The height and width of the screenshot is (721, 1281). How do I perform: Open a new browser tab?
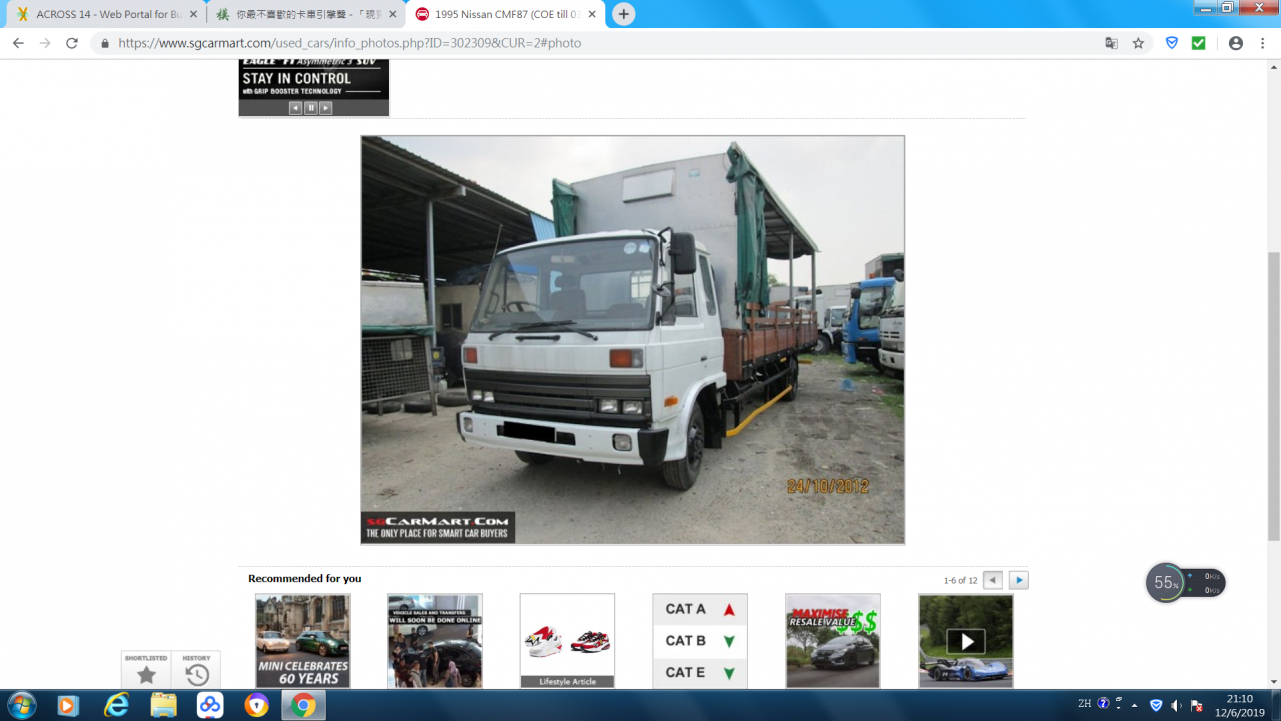pos(624,14)
